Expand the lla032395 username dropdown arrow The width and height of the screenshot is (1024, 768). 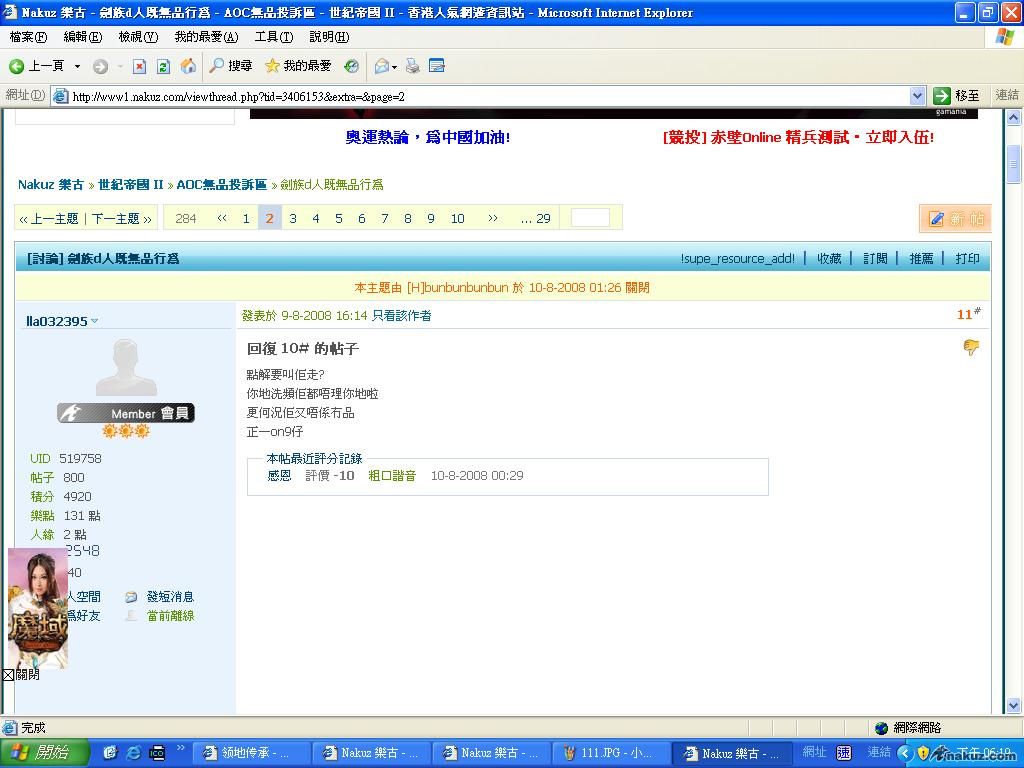[x=95, y=321]
